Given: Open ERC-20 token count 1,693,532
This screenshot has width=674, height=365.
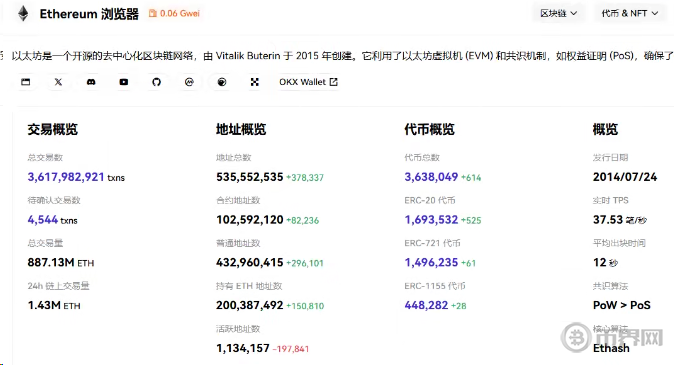Looking at the screenshot, I should tap(431, 220).
